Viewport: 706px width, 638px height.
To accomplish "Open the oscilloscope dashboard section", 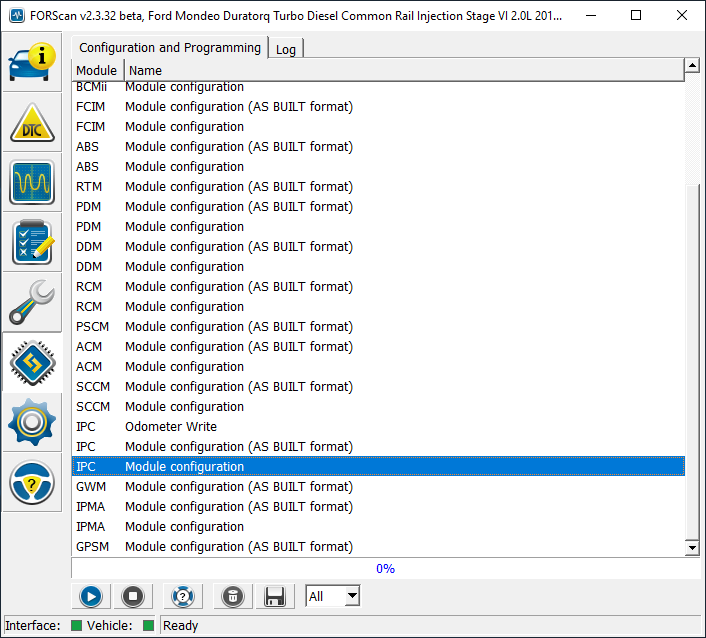I will 32,183.
